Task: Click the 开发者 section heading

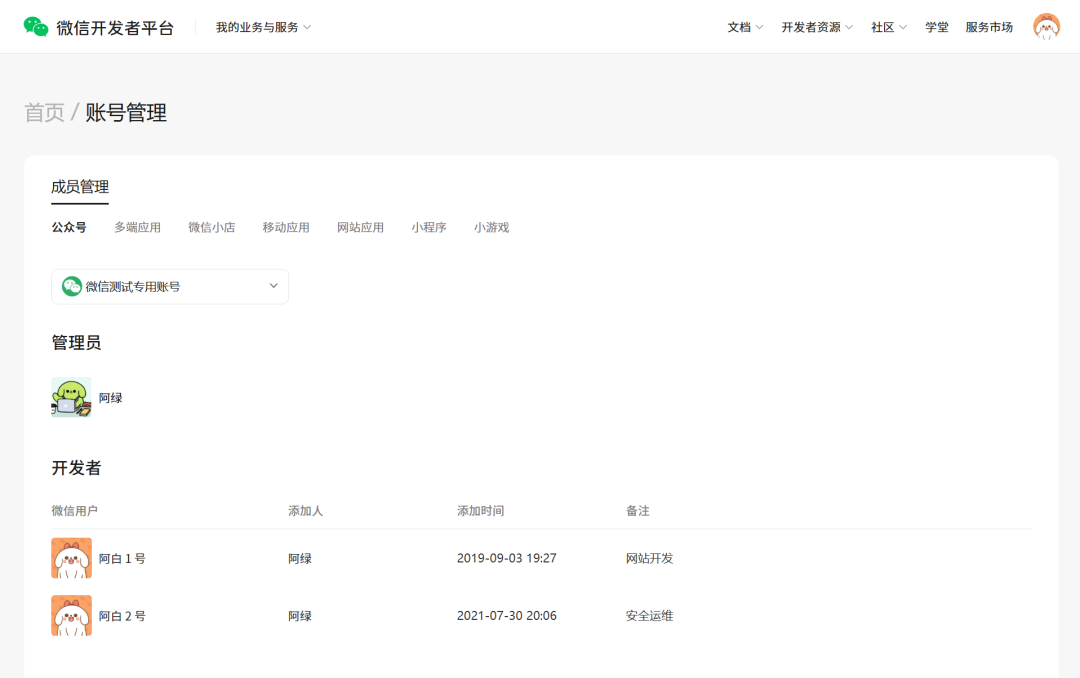Action: [76, 468]
